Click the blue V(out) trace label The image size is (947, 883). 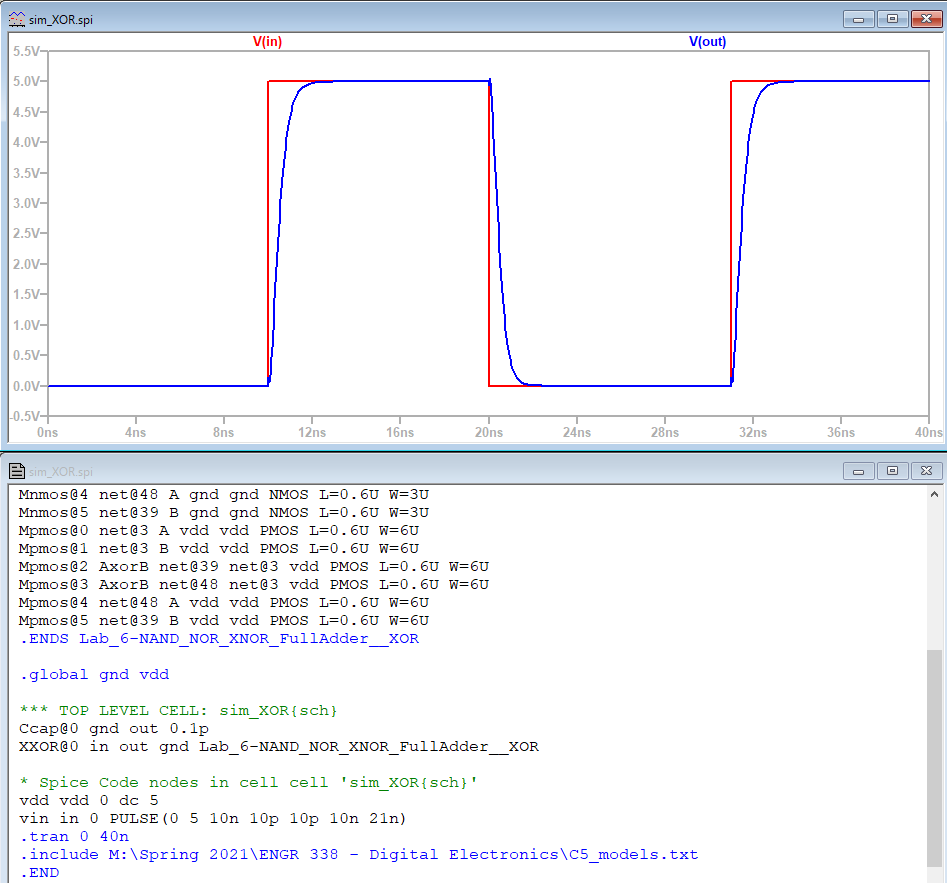(x=707, y=42)
